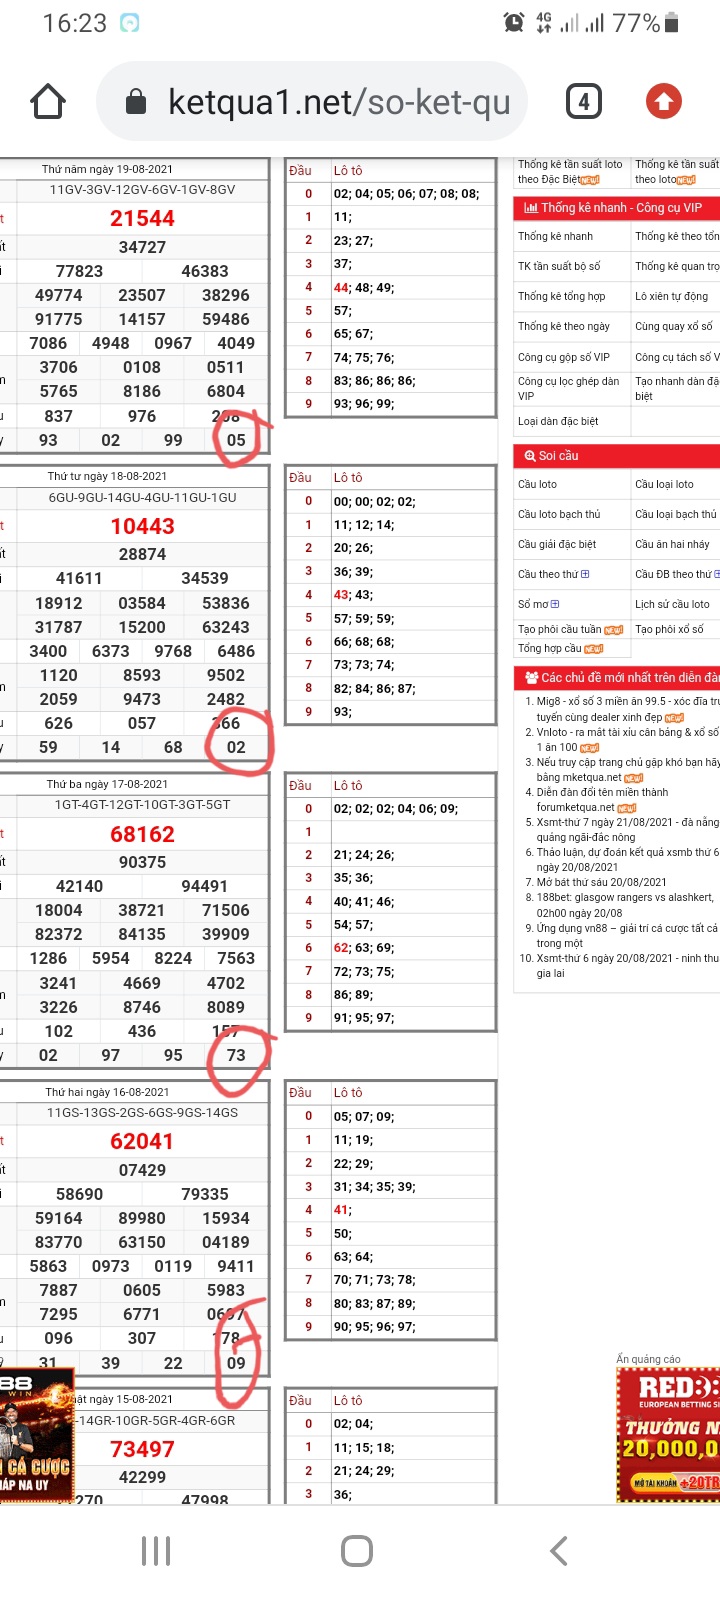
Task: Open Cầu loto bạch thủ link
Action: [559, 514]
